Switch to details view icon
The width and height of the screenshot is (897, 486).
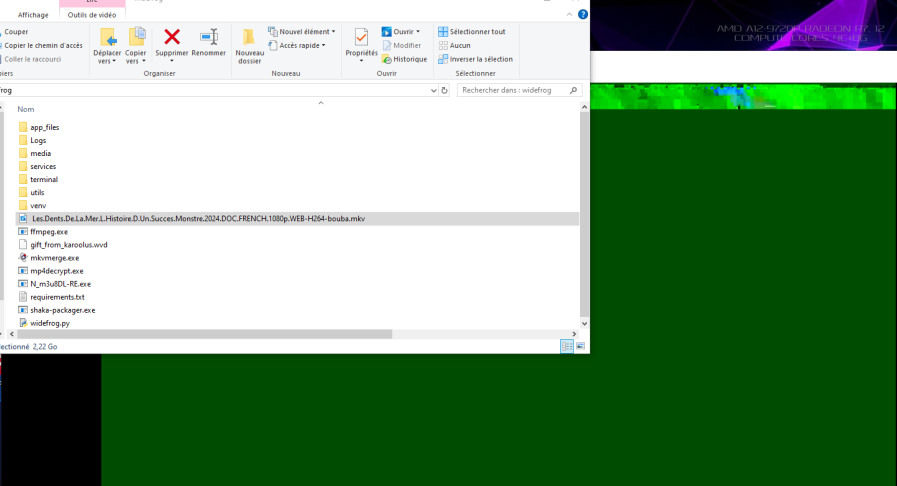click(567, 346)
